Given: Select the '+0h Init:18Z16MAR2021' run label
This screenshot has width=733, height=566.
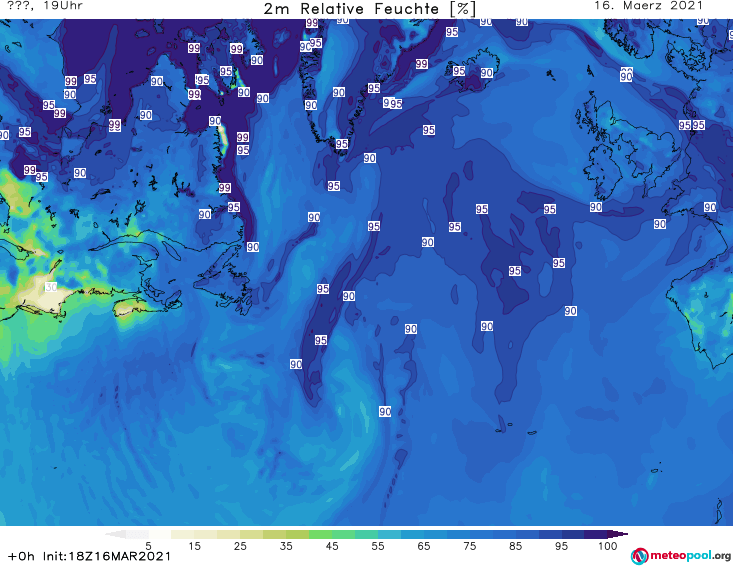Looking at the screenshot, I should pyautogui.click(x=89, y=556).
